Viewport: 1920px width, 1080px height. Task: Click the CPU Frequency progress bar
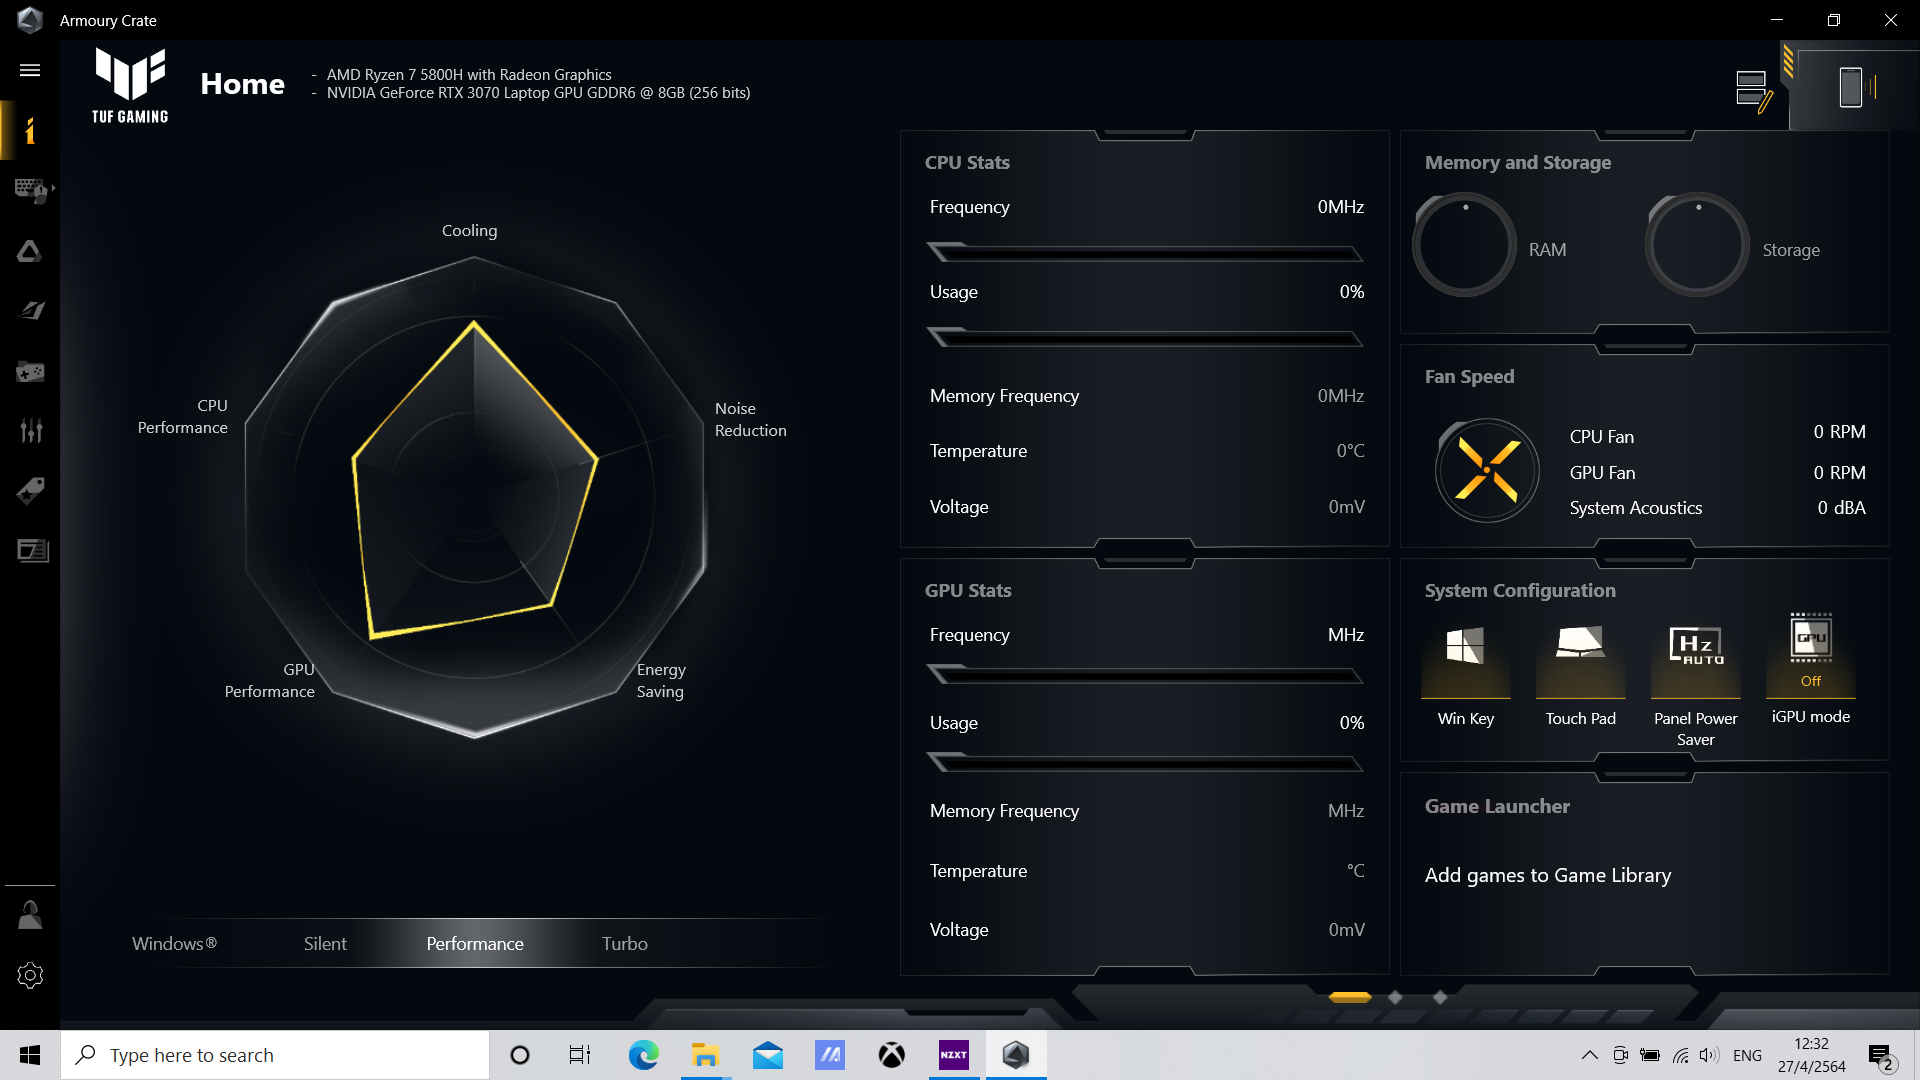click(x=1145, y=252)
